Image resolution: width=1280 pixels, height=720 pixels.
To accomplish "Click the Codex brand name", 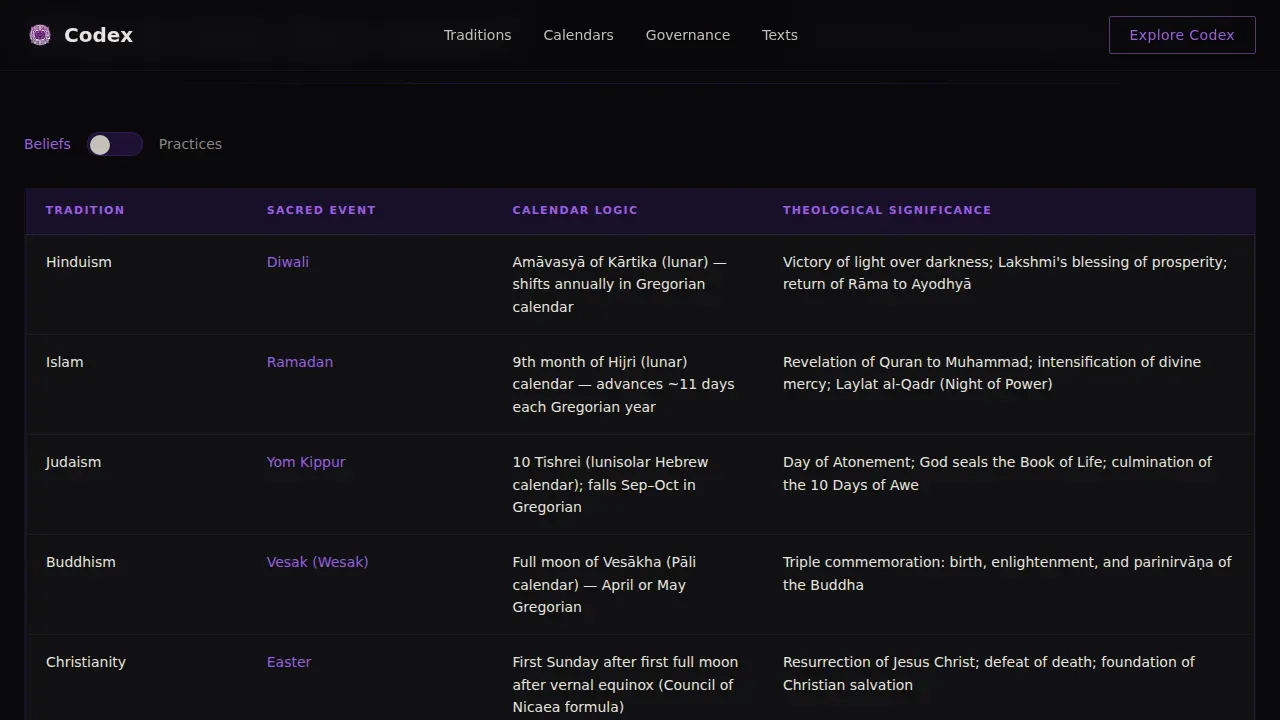I will [x=98, y=35].
